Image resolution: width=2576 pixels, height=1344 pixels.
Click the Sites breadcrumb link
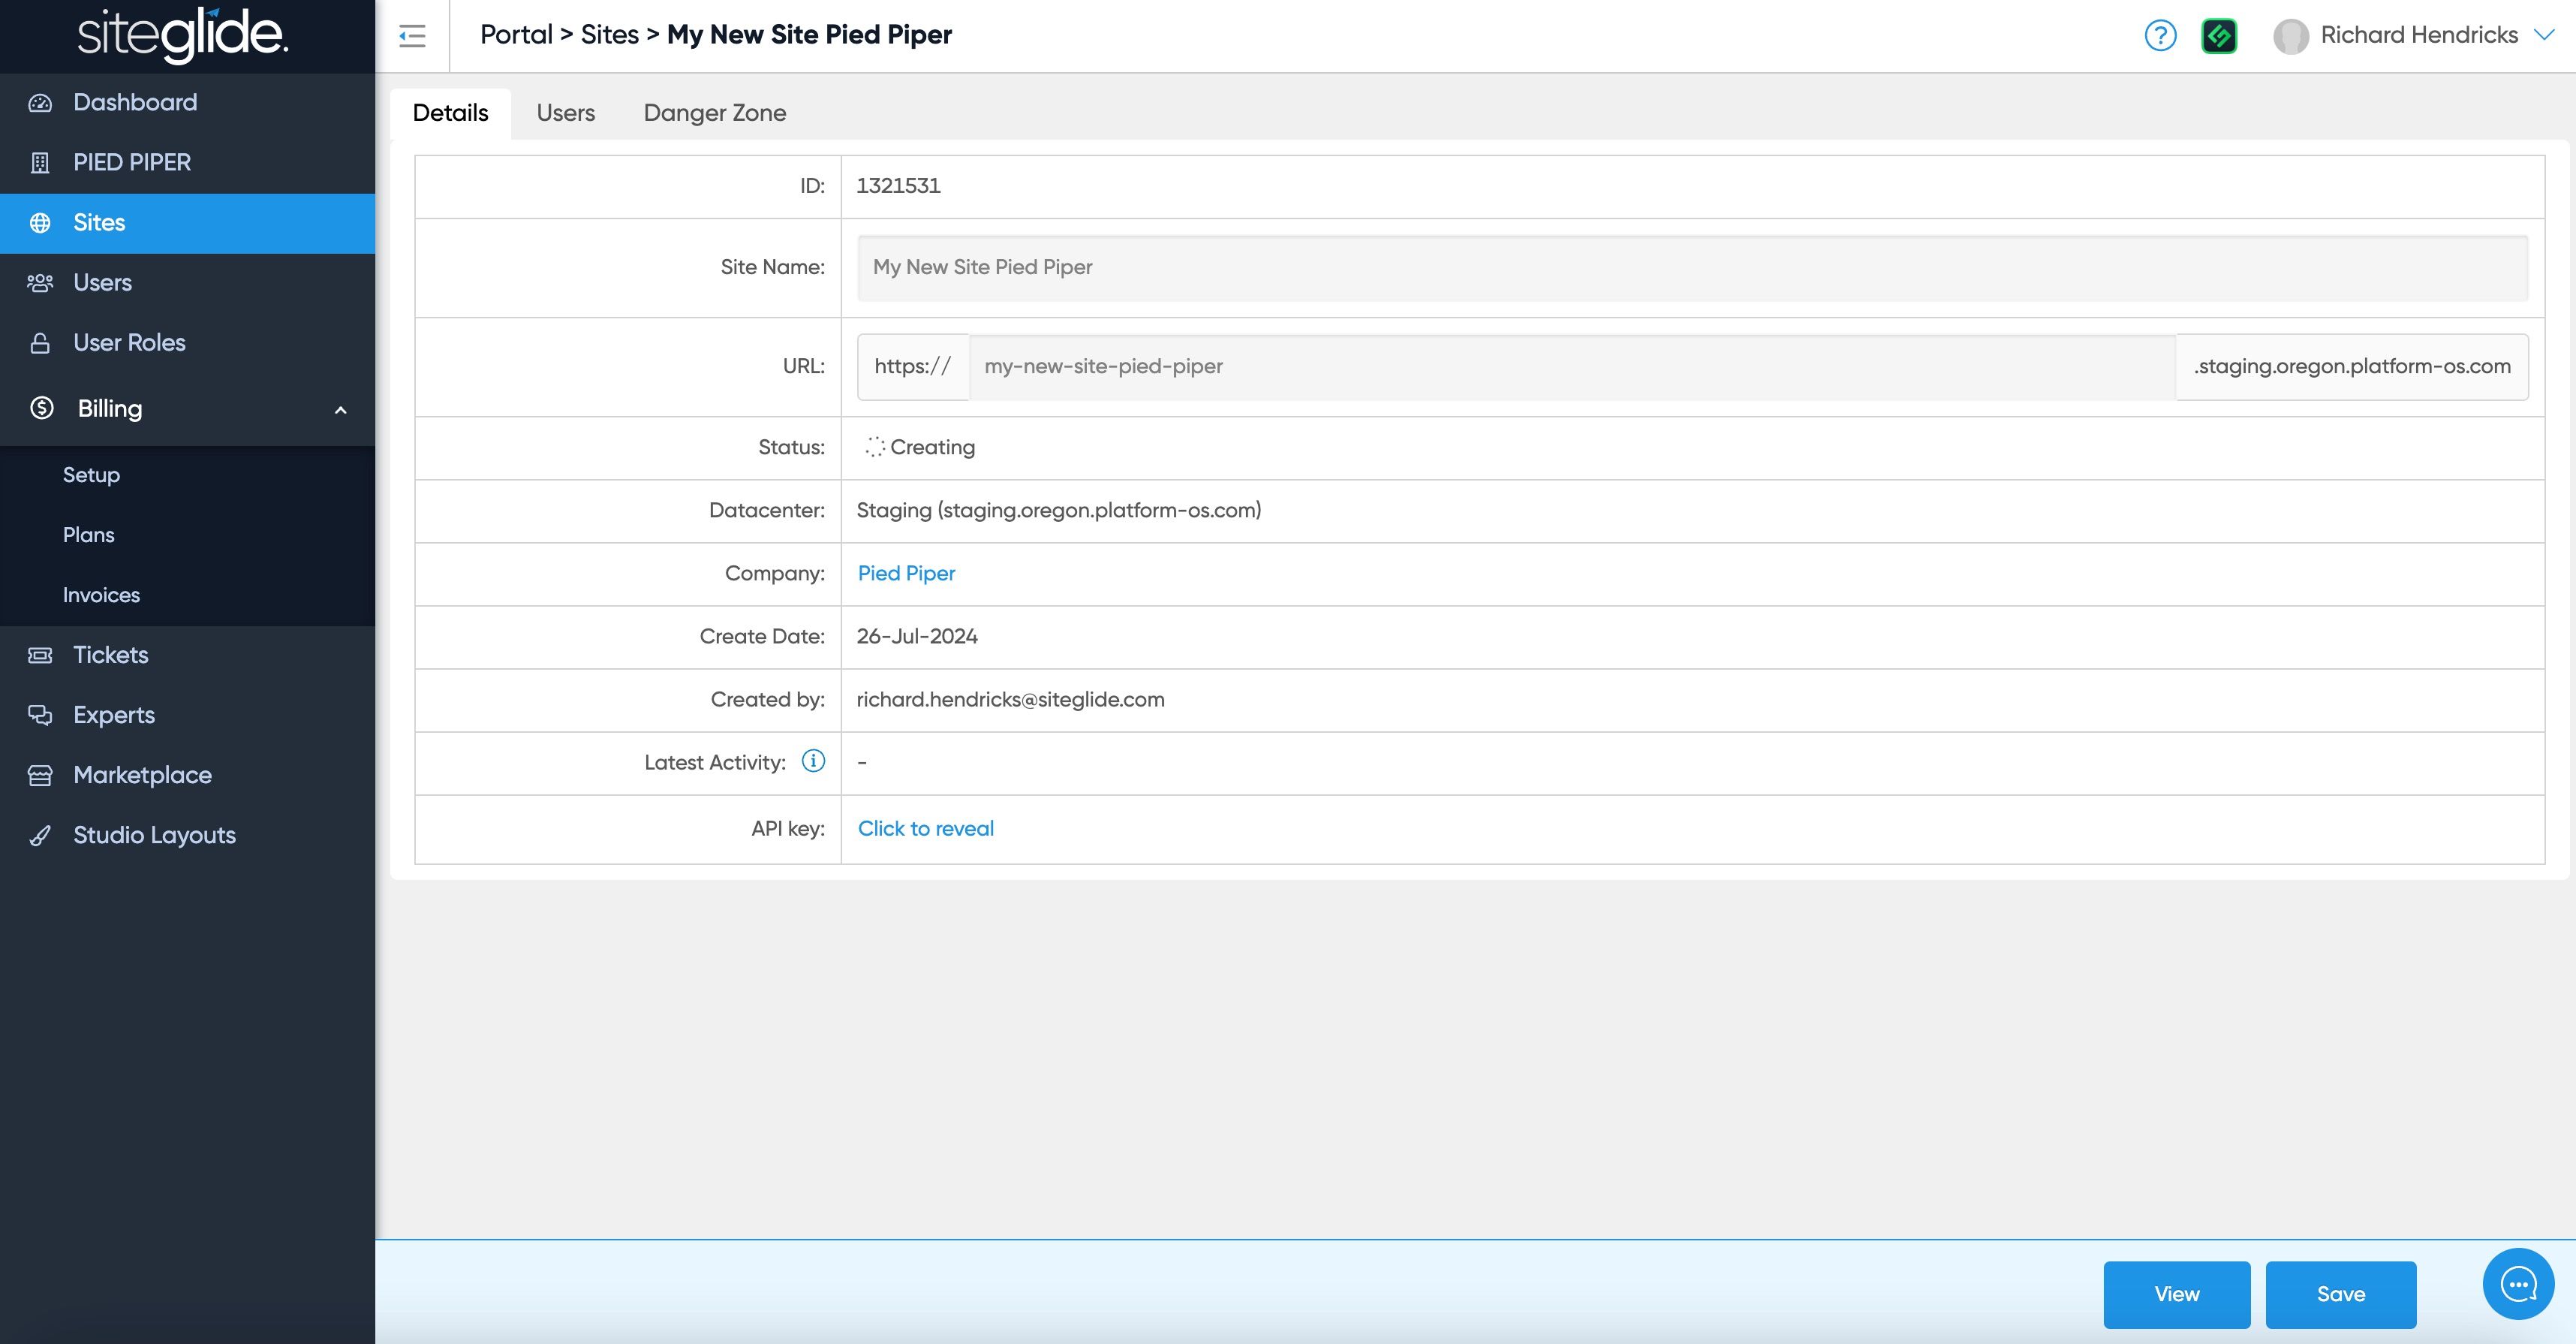coord(609,35)
